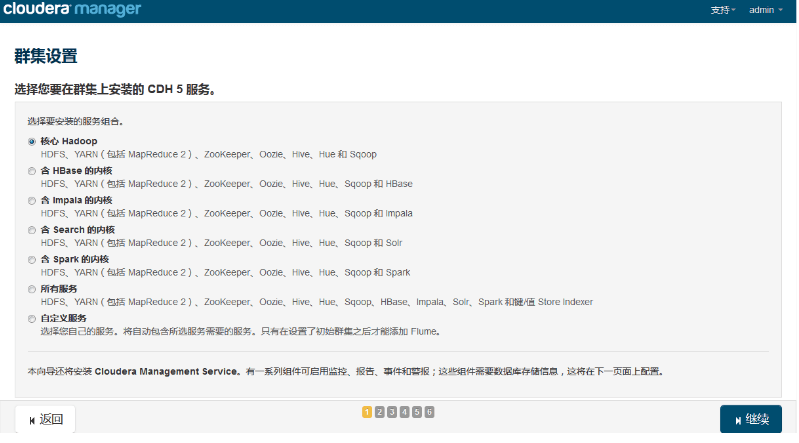Choose the 含 Impala 的内核 option
799x443 pixels.
tap(32, 200)
